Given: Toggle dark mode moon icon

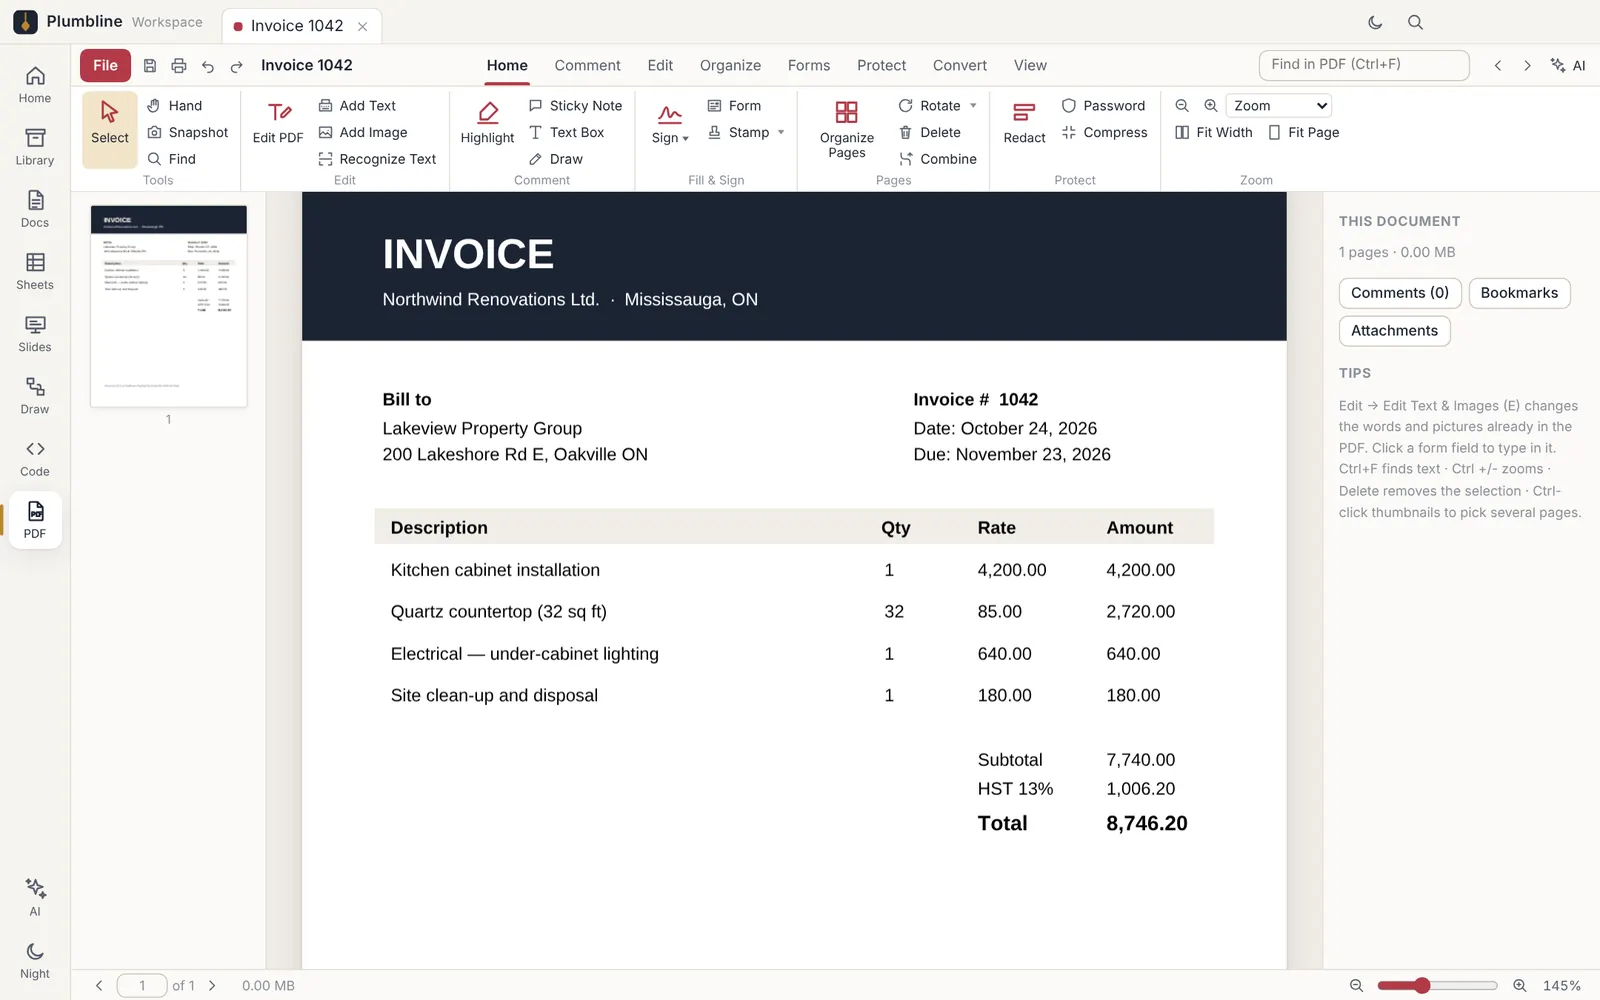Looking at the screenshot, I should 1375,22.
